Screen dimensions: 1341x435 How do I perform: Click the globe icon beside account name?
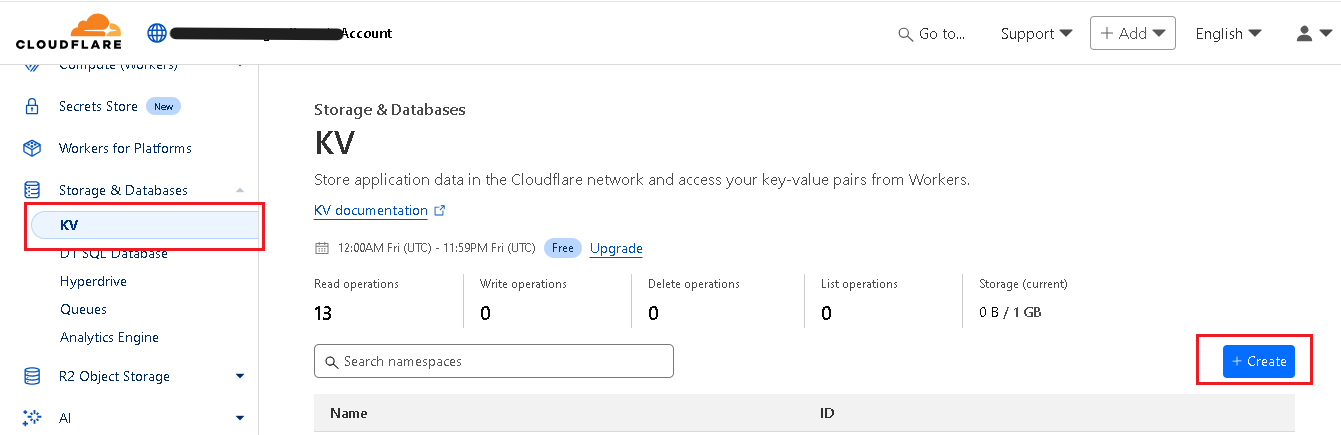click(x=157, y=33)
